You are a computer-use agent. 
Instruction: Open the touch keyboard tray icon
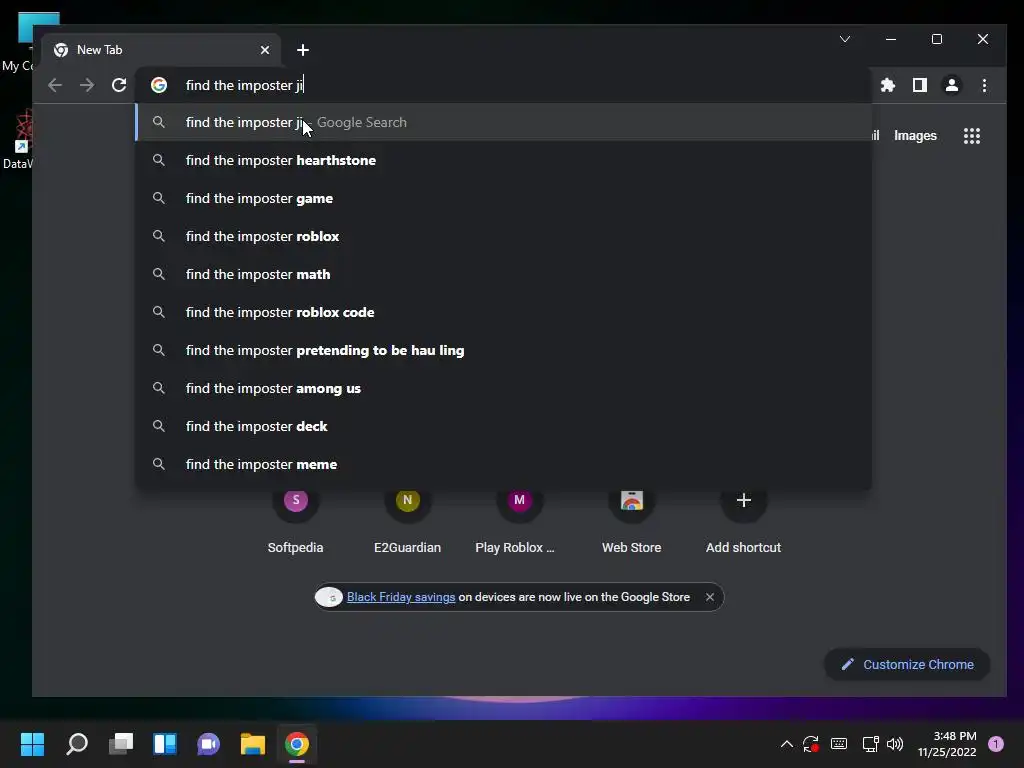tap(839, 744)
